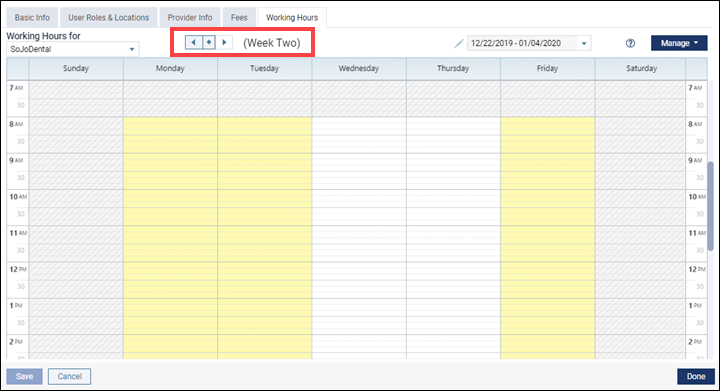
Task: Click the Done button
Action: (696, 376)
